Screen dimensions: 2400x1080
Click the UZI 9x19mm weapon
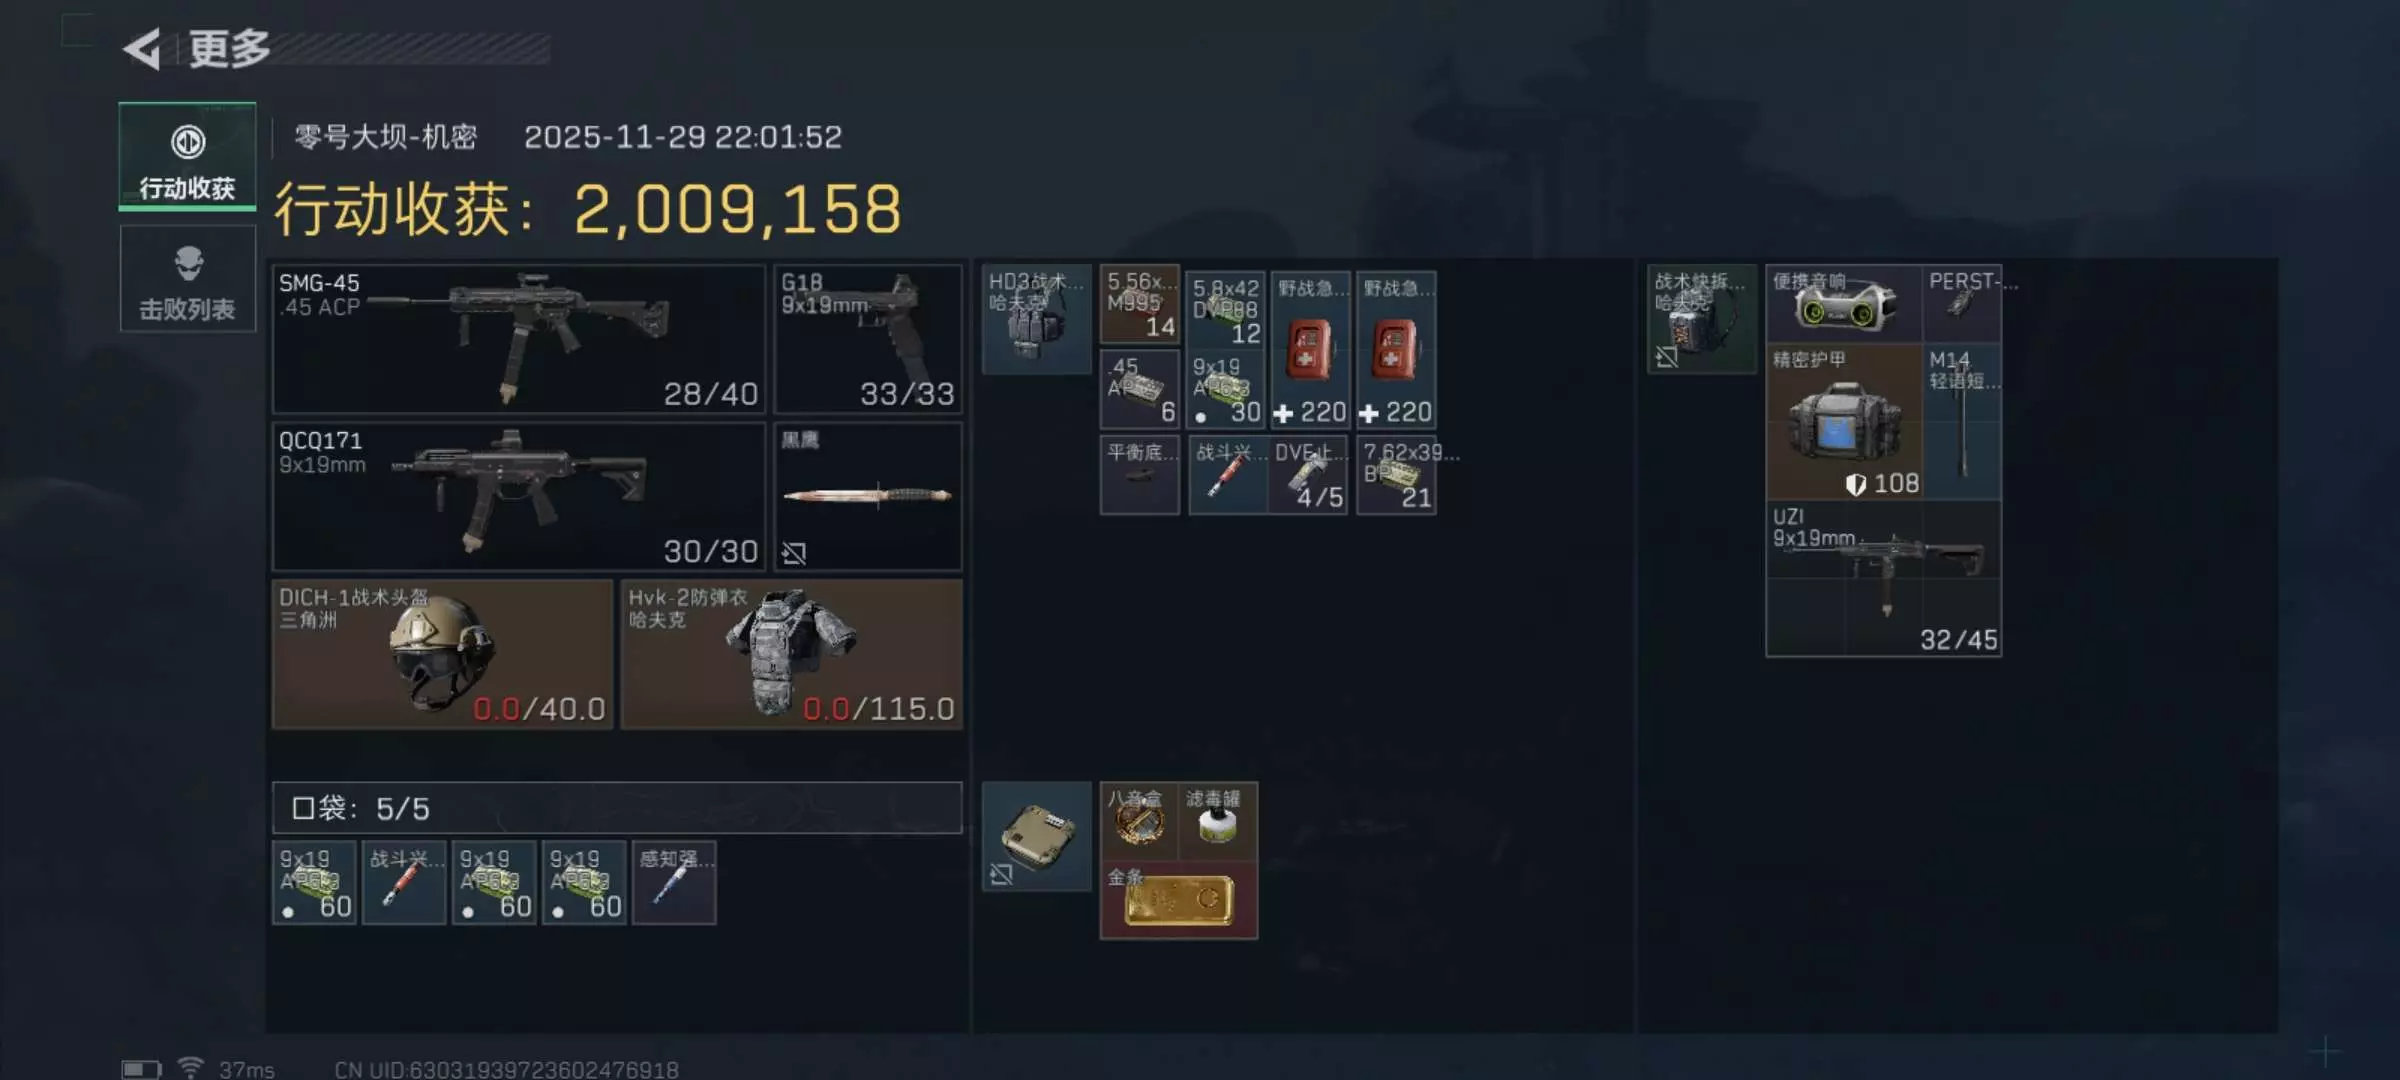tap(1883, 579)
